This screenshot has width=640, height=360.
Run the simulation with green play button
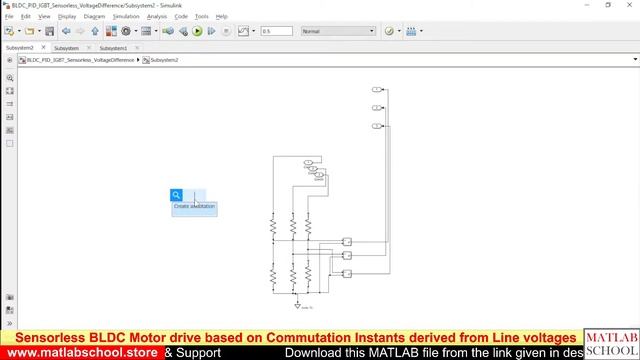pyautogui.click(x=197, y=31)
